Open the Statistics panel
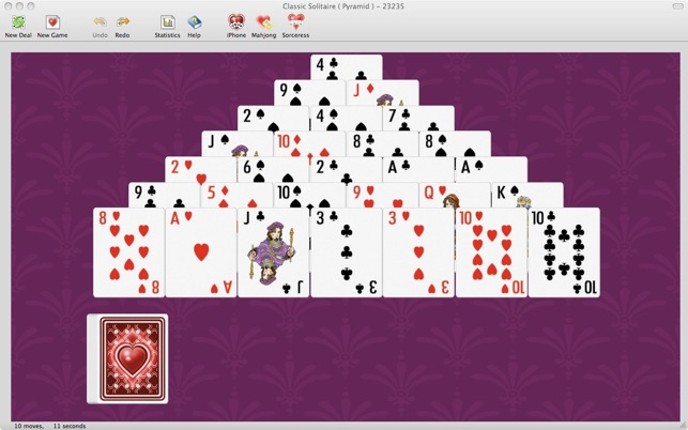The height and width of the screenshot is (430, 688). point(167,26)
